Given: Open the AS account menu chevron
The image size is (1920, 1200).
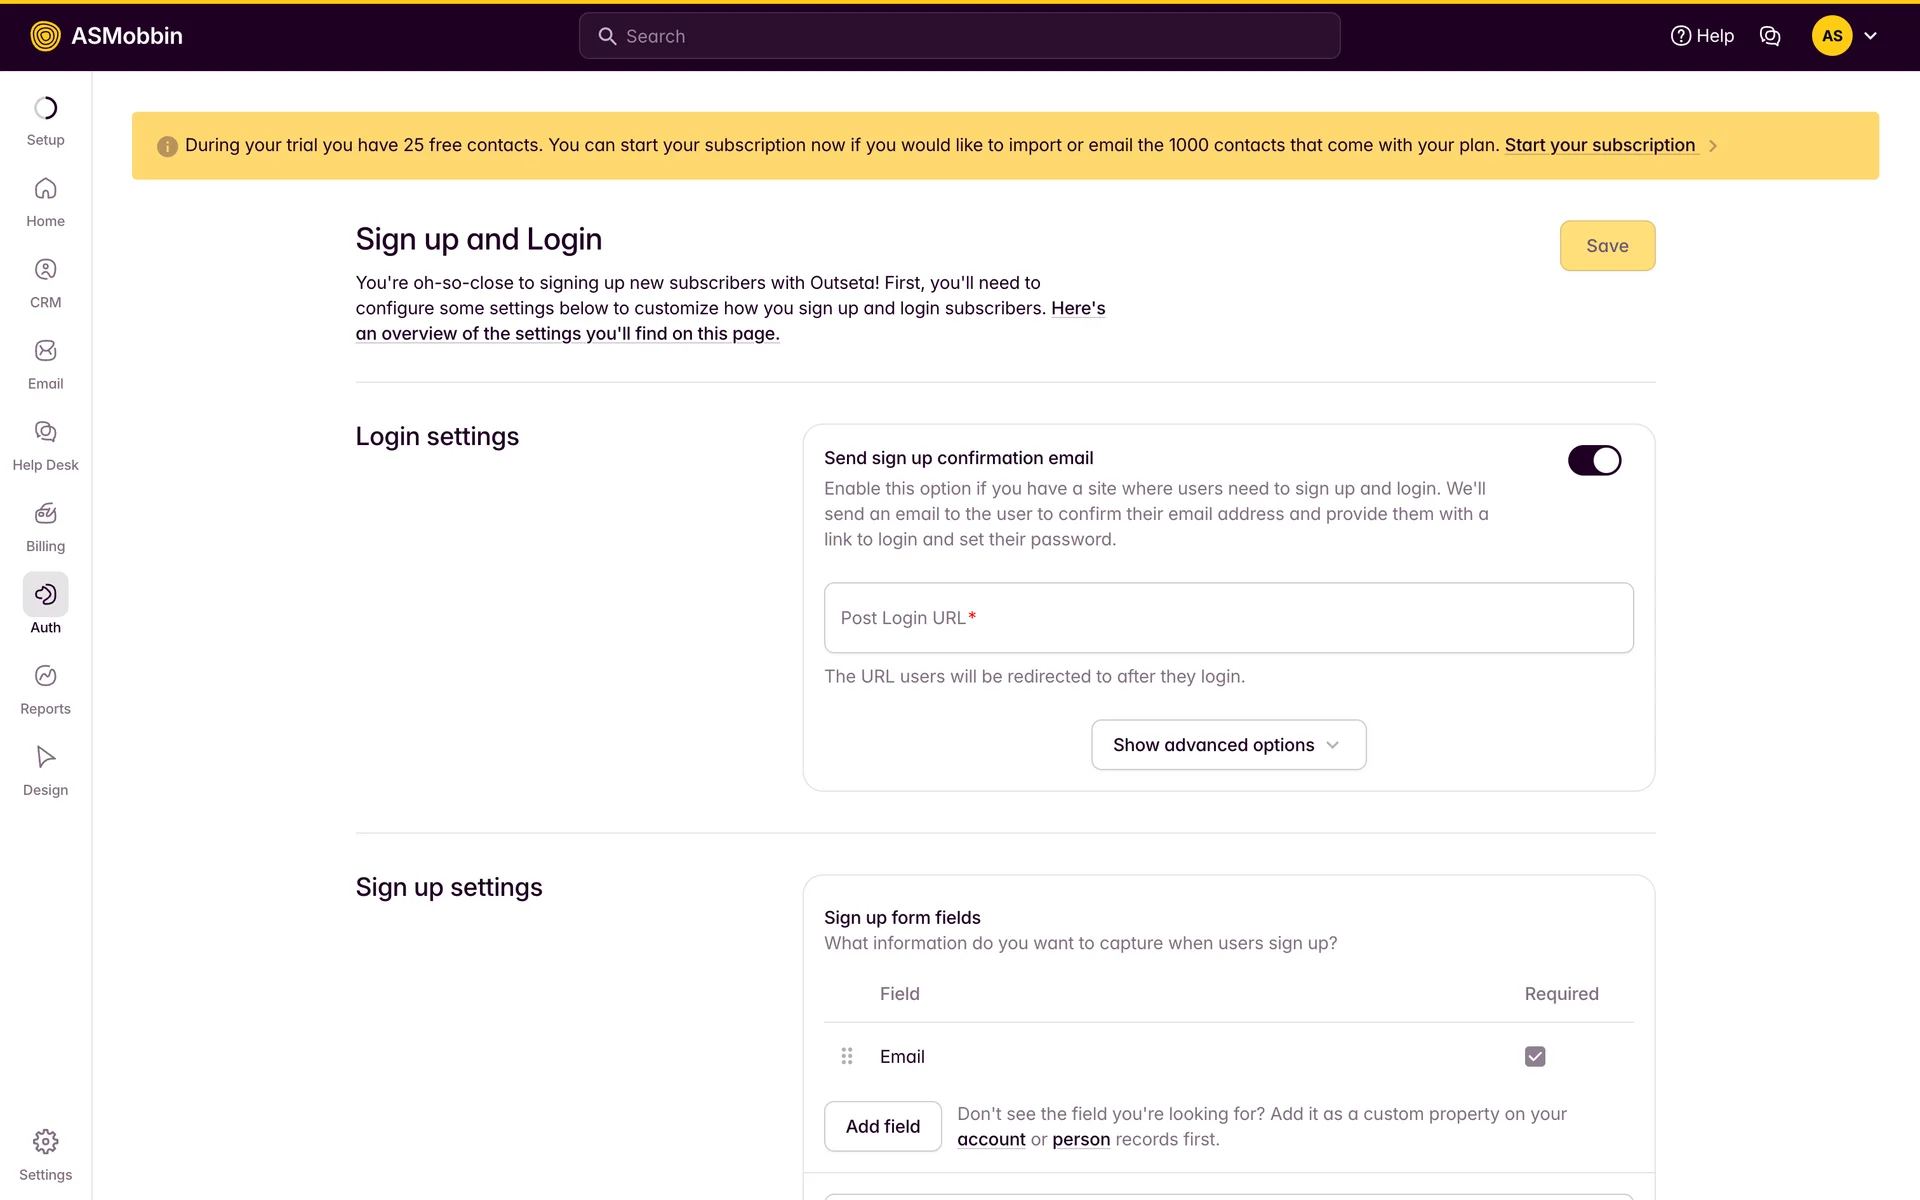Looking at the screenshot, I should (x=1870, y=36).
